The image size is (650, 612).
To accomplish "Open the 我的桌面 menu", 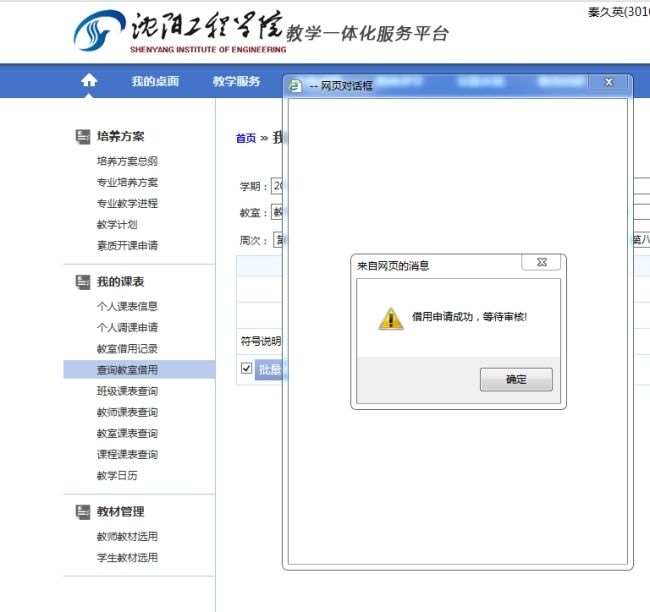I will pyautogui.click(x=155, y=82).
